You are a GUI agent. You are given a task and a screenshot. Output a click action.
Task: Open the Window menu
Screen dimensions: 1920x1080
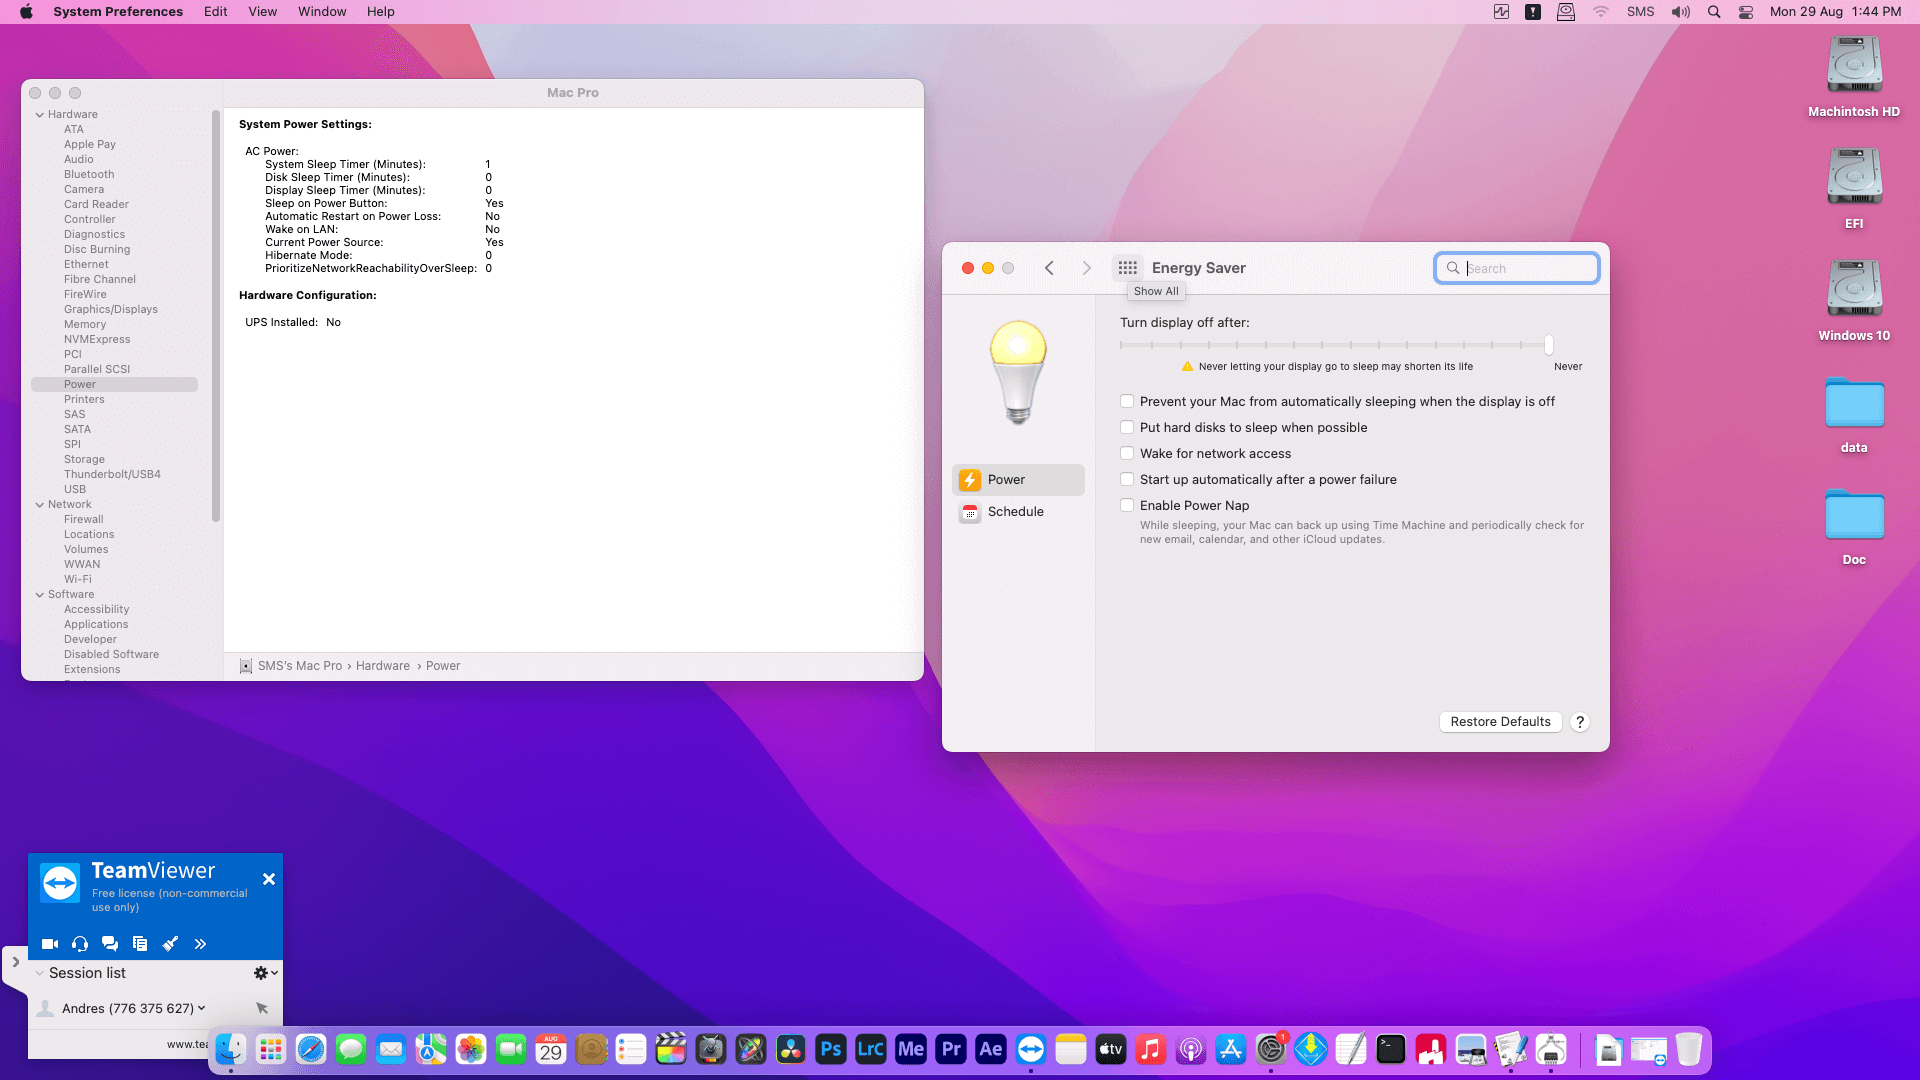[x=321, y=12]
